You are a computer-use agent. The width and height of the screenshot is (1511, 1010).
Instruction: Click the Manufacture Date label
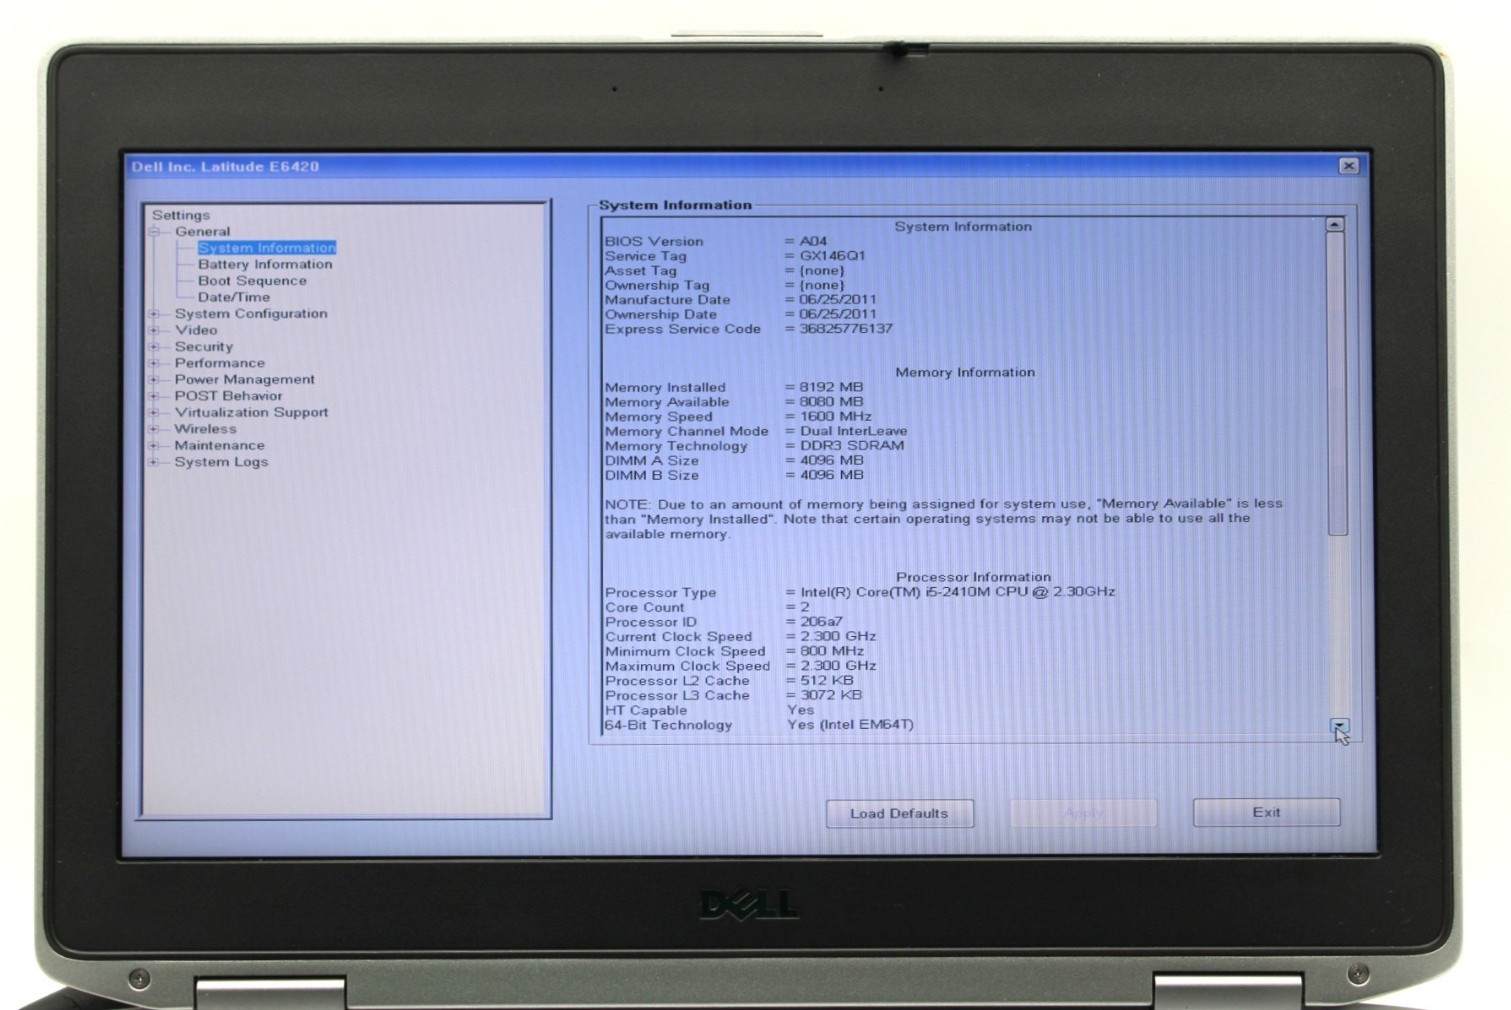667,300
